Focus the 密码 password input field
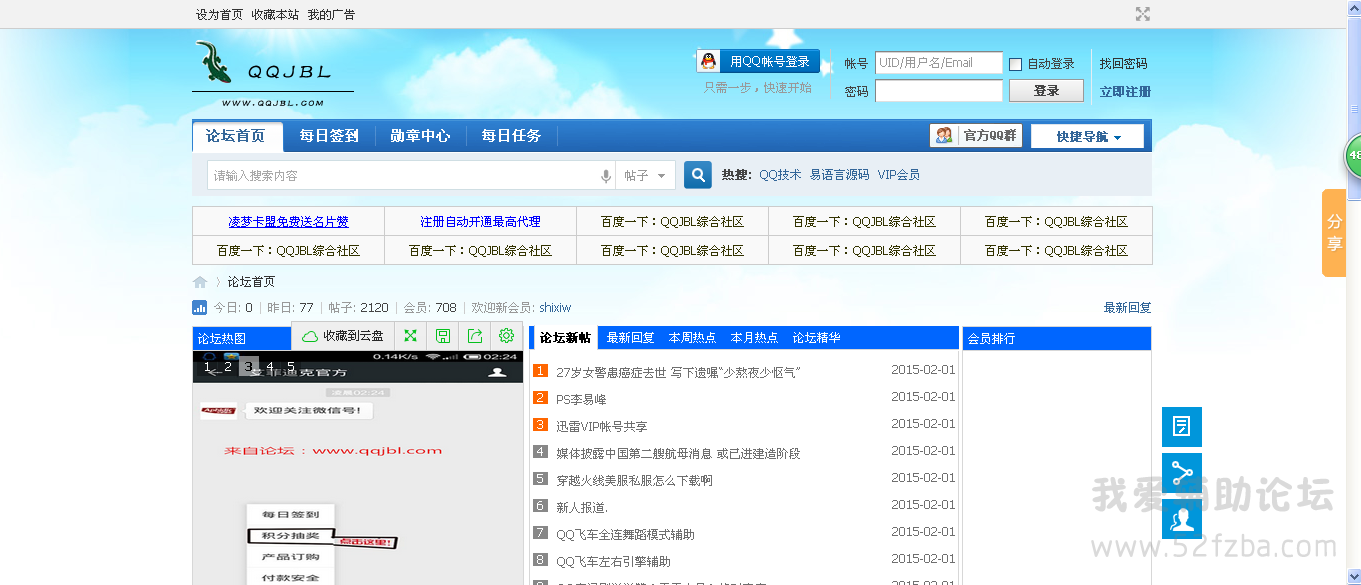The image size is (1361, 585). tap(939, 91)
